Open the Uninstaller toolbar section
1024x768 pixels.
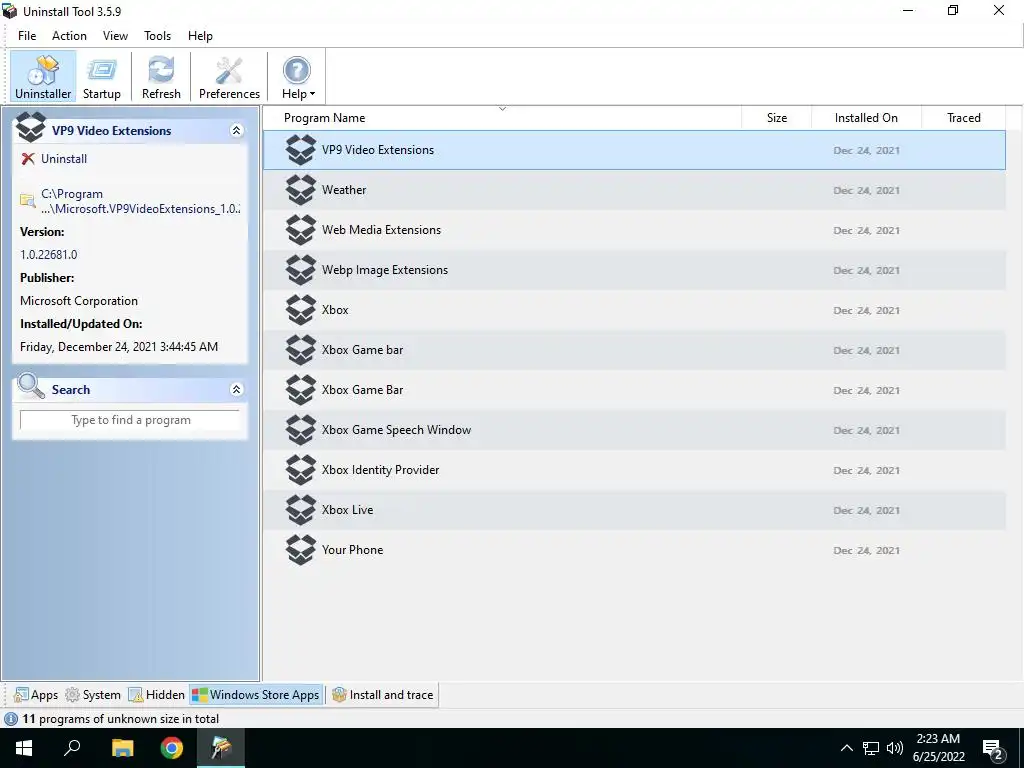point(43,76)
